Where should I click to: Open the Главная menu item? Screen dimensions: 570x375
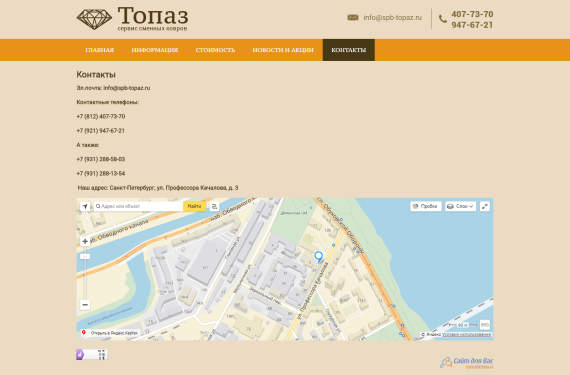pyautogui.click(x=100, y=50)
